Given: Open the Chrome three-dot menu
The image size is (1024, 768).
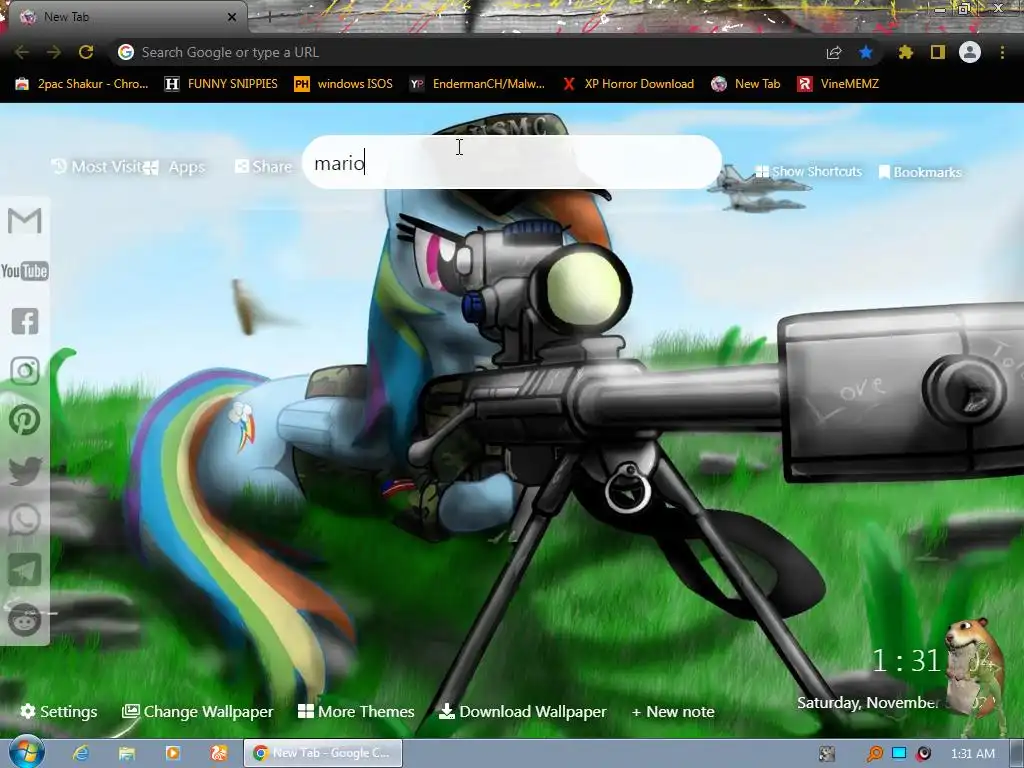Looking at the screenshot, I should pyautogui.click(x=1002, y=52).
